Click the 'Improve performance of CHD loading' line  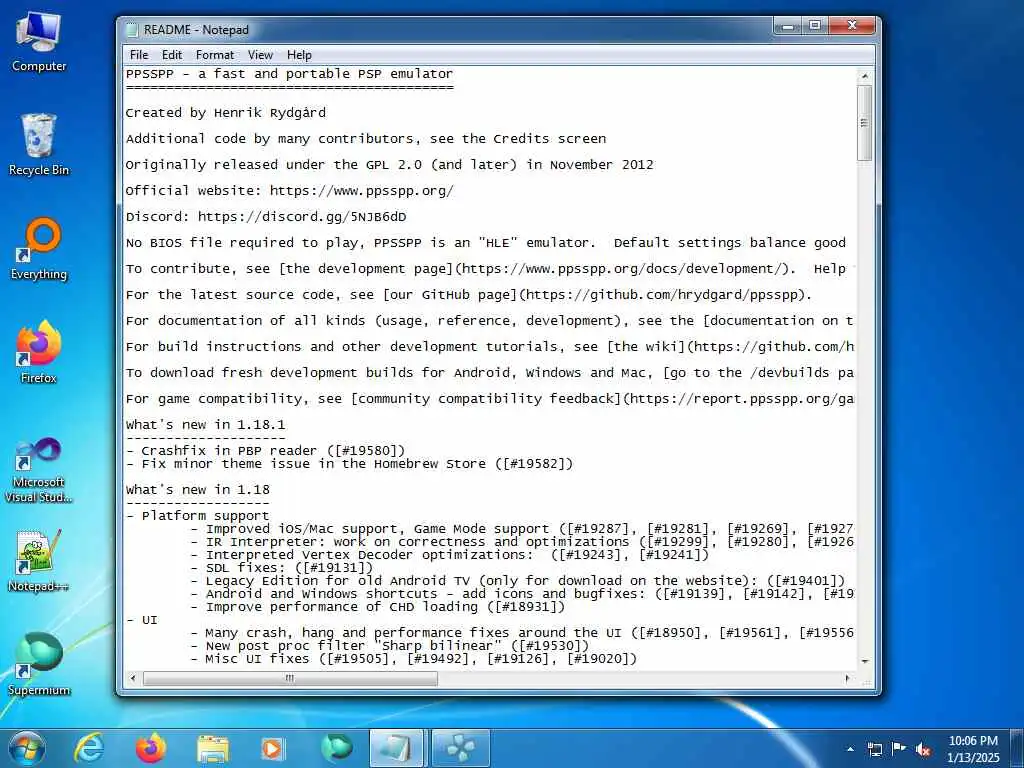pos(377,607)
